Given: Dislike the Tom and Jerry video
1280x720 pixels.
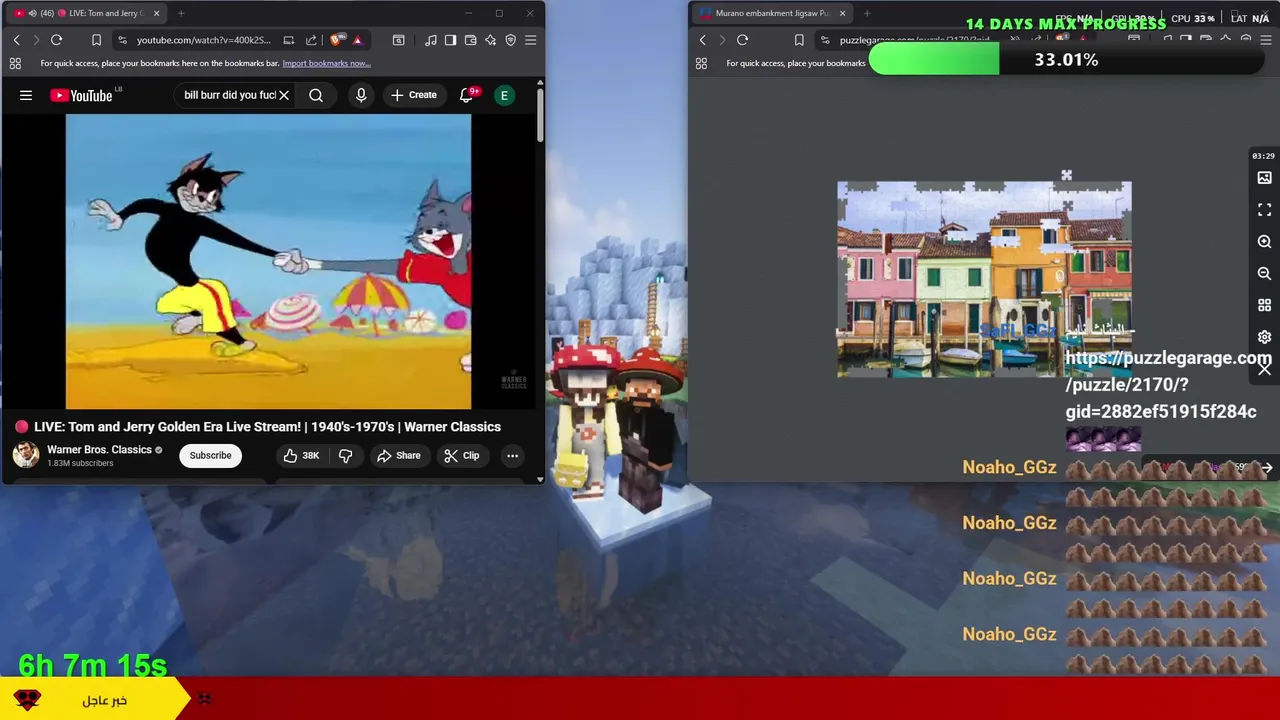Looking at the screenshot, I should 345,455.
